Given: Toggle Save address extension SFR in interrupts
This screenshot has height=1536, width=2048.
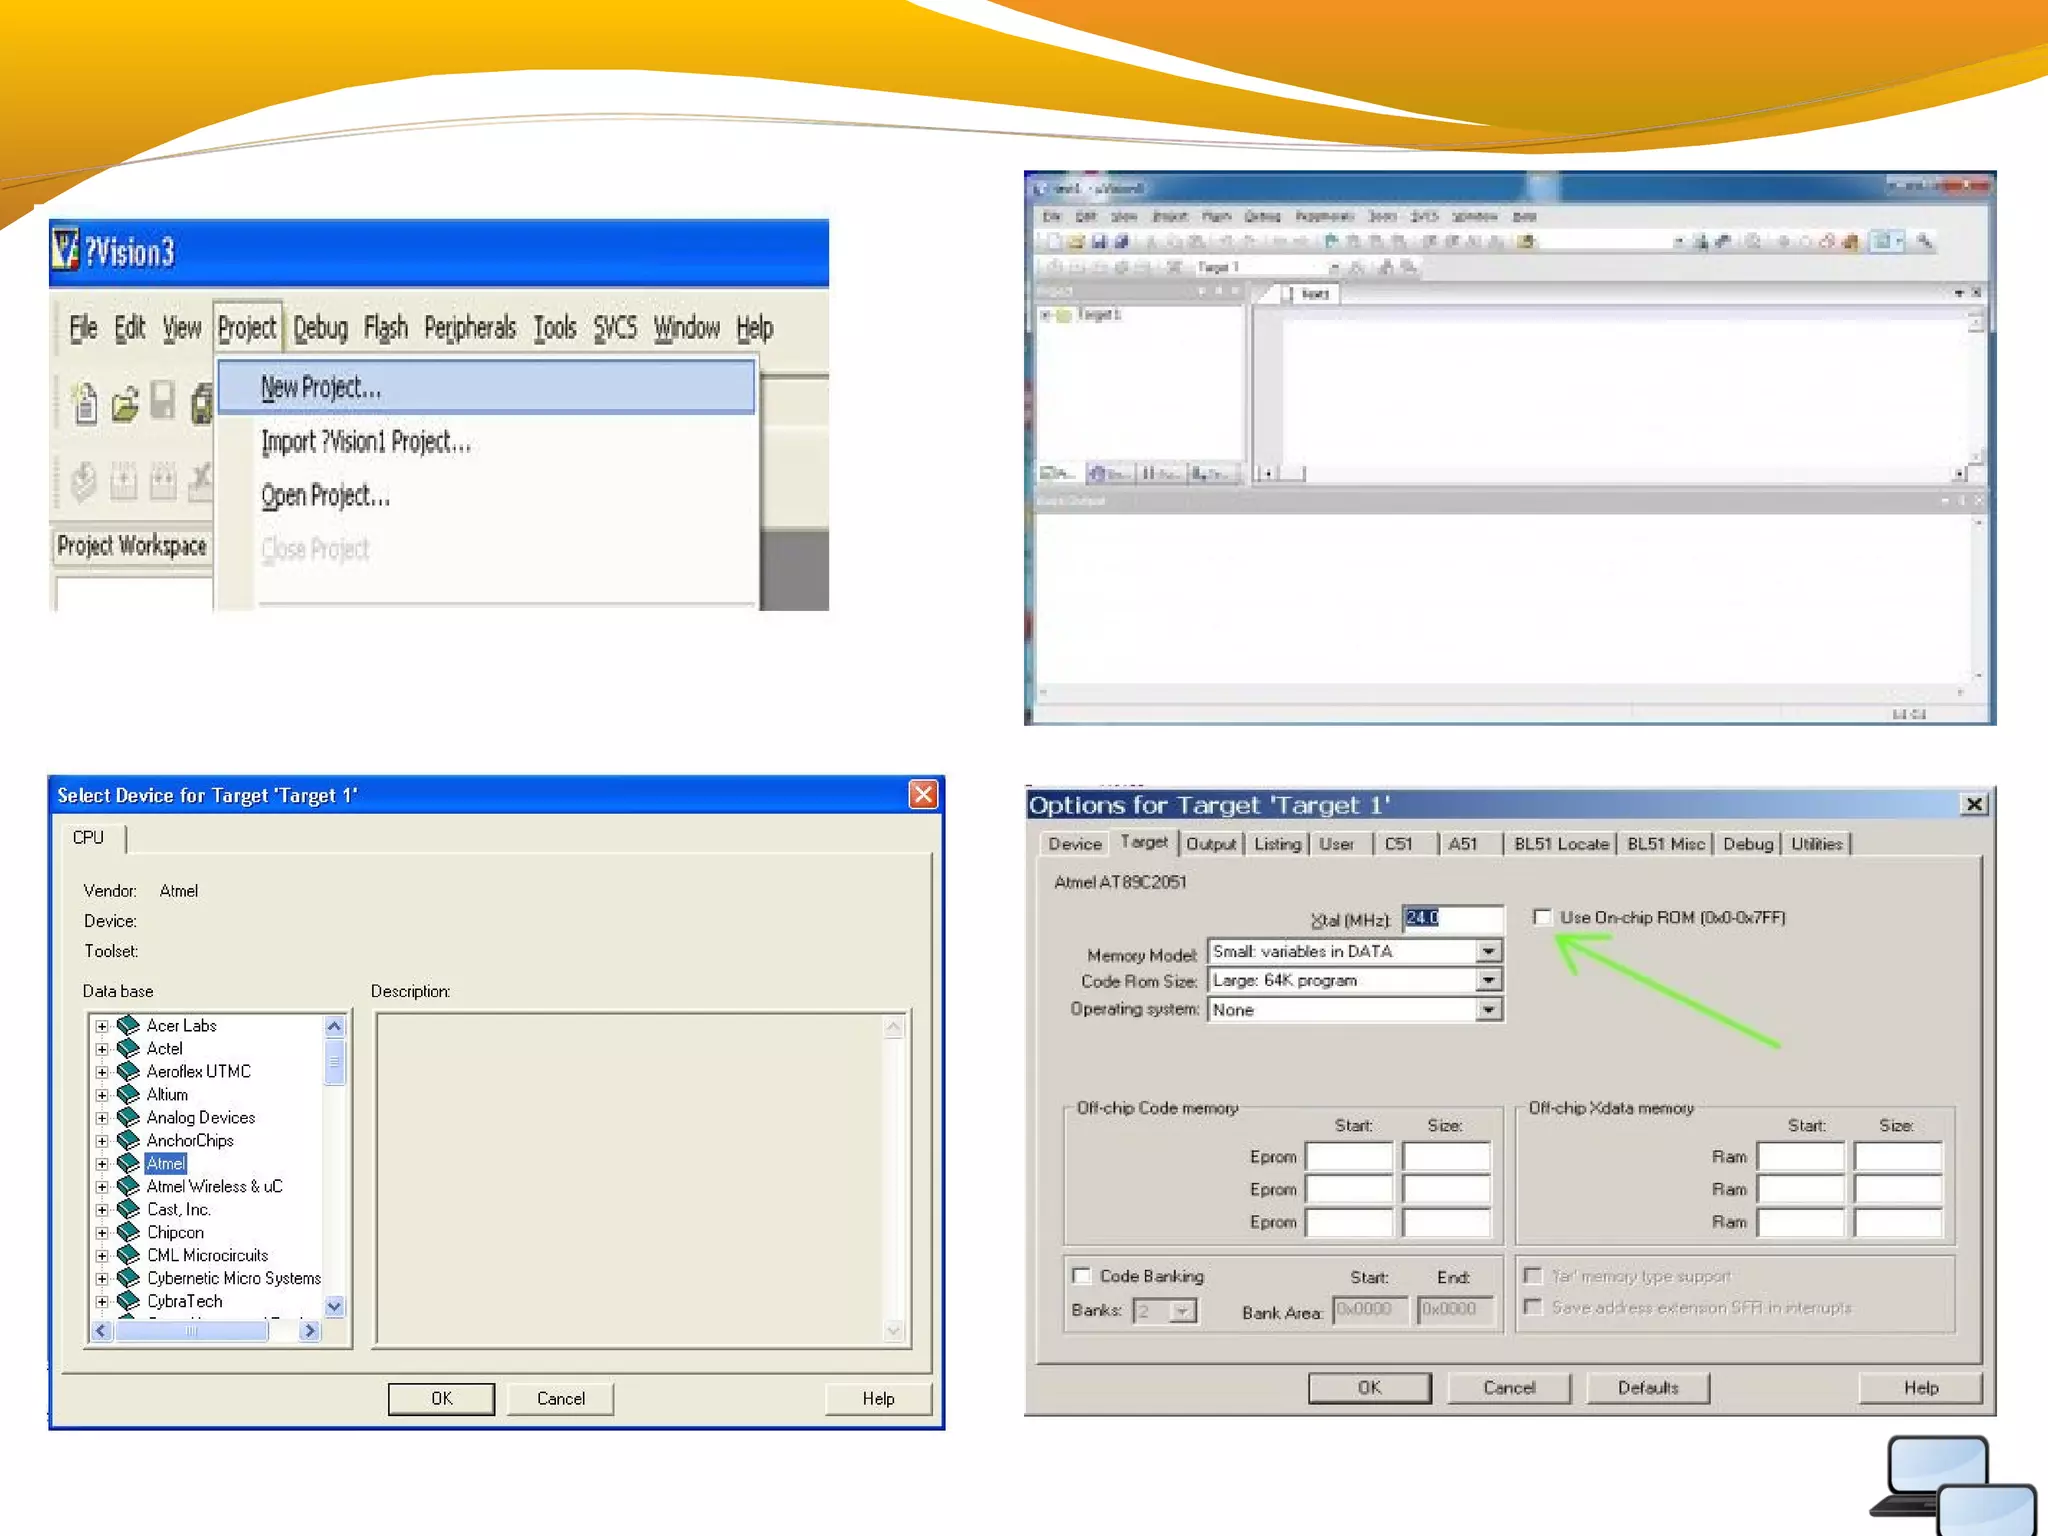Looking at the screenshot, I should [1532, 1306].
